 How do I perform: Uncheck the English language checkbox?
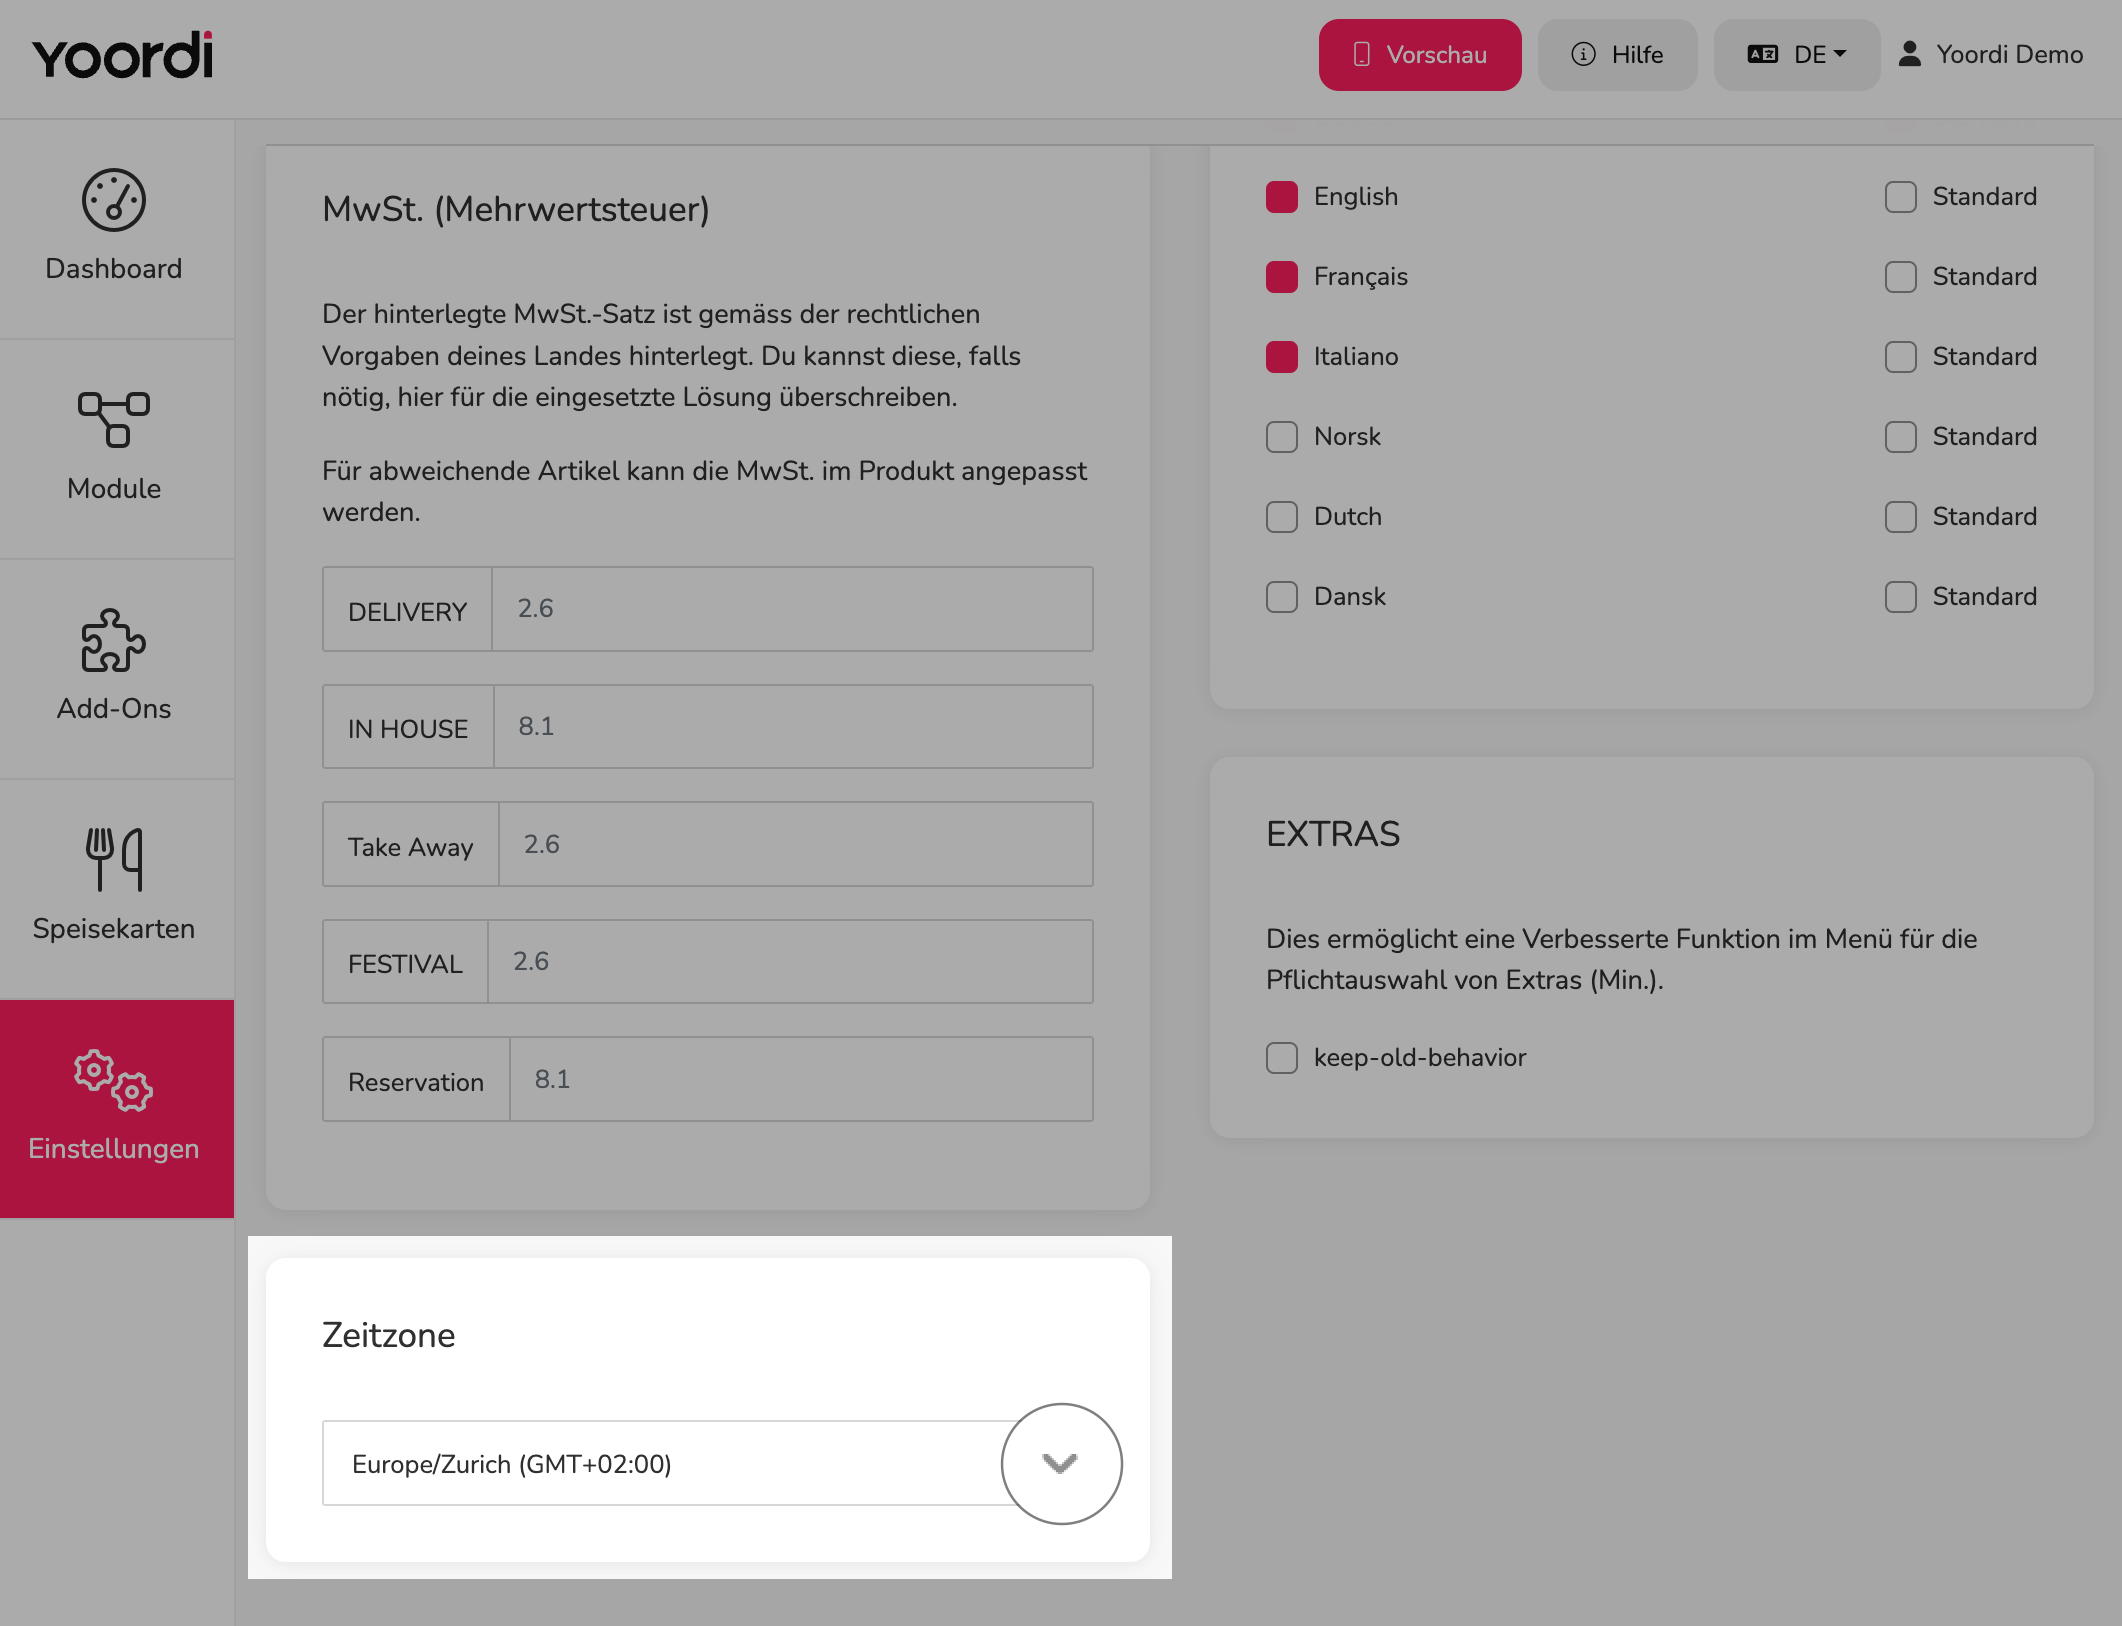tap(1282, 197)
